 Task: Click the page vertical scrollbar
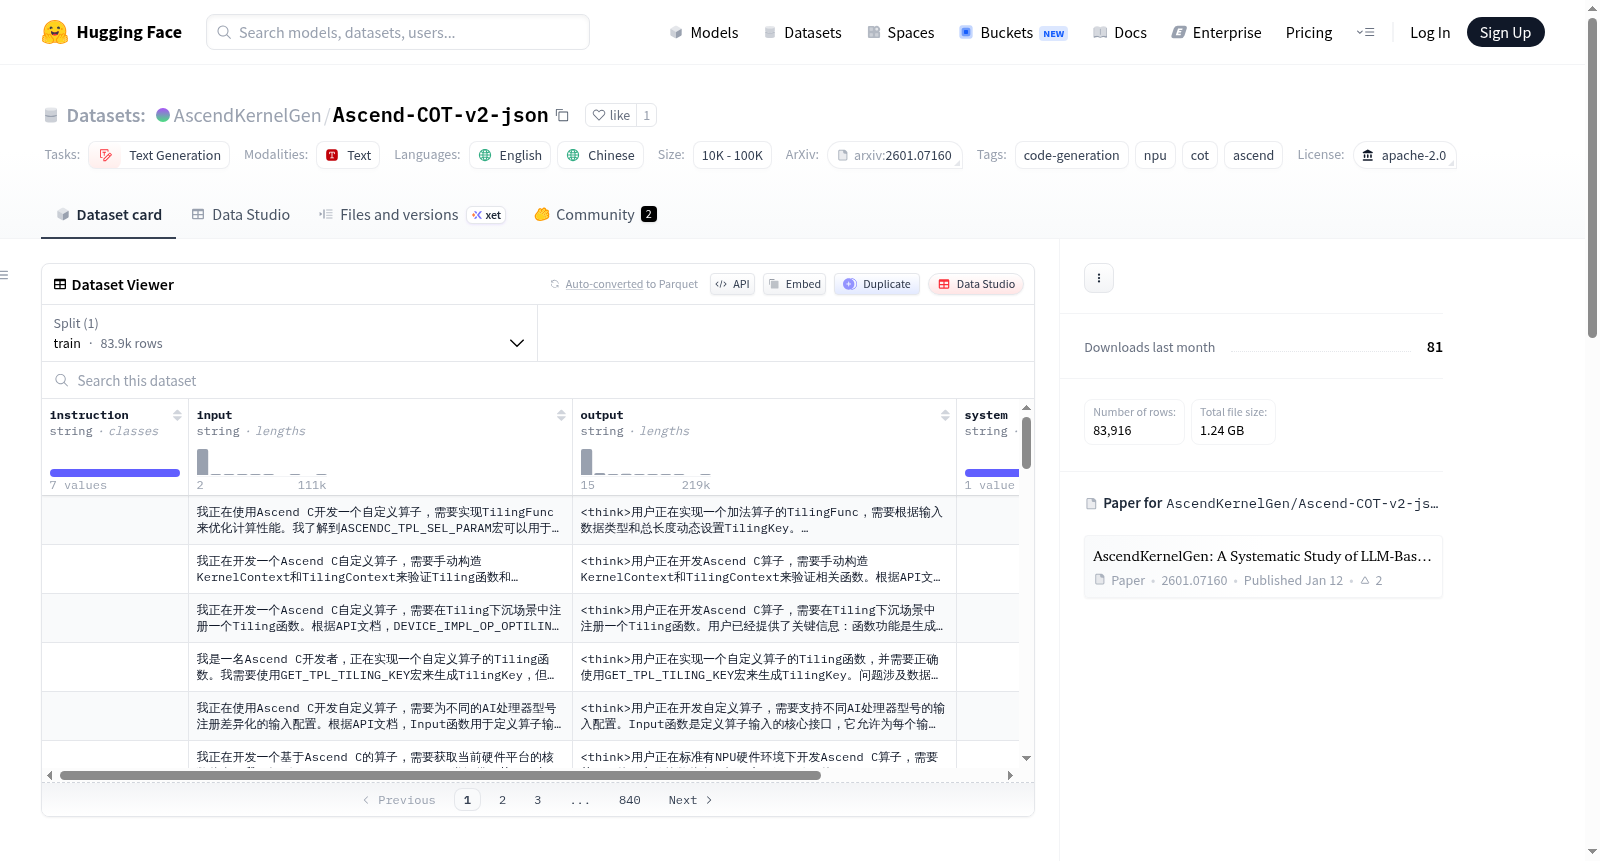(1592, 178)
